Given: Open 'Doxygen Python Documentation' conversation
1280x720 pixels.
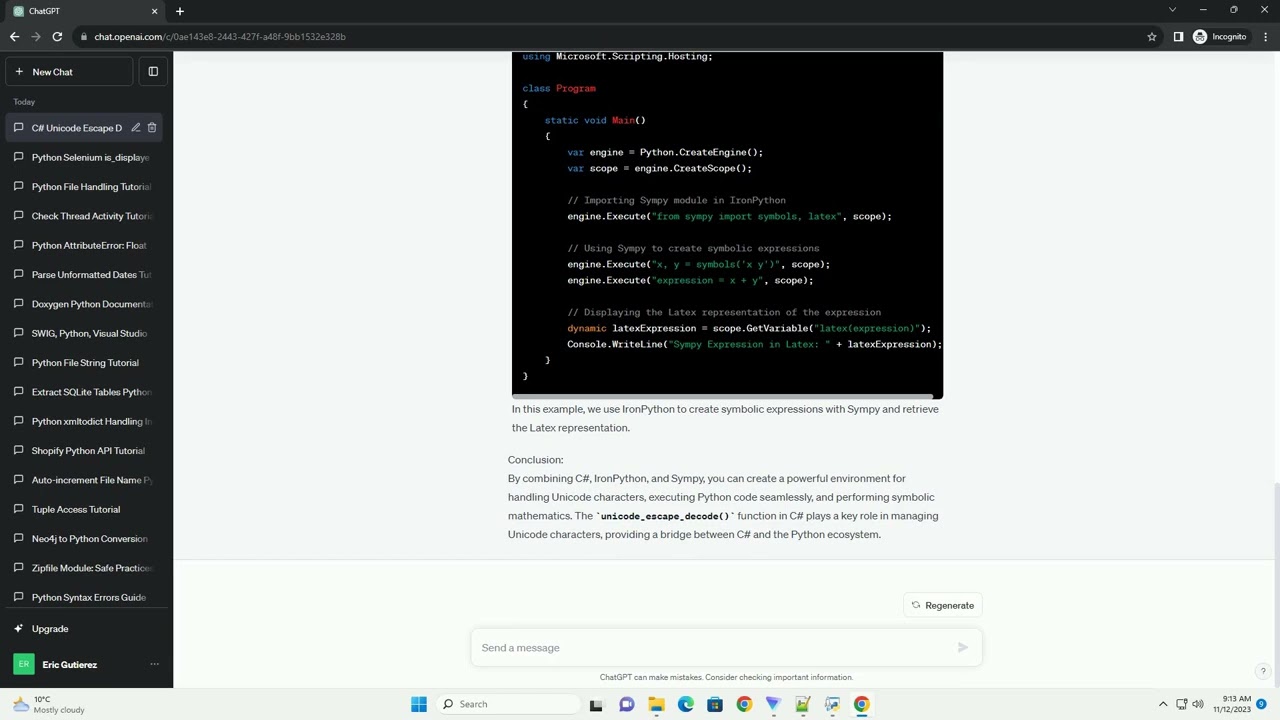Looking at the screenshot, I should click(86, 304).
